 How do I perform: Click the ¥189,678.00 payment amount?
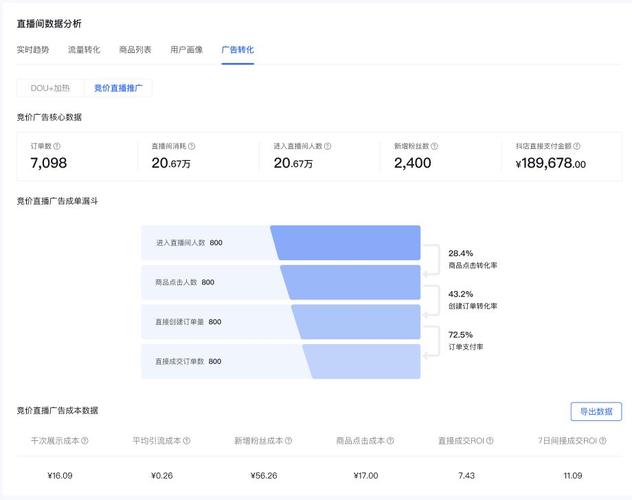pos(551,163)
